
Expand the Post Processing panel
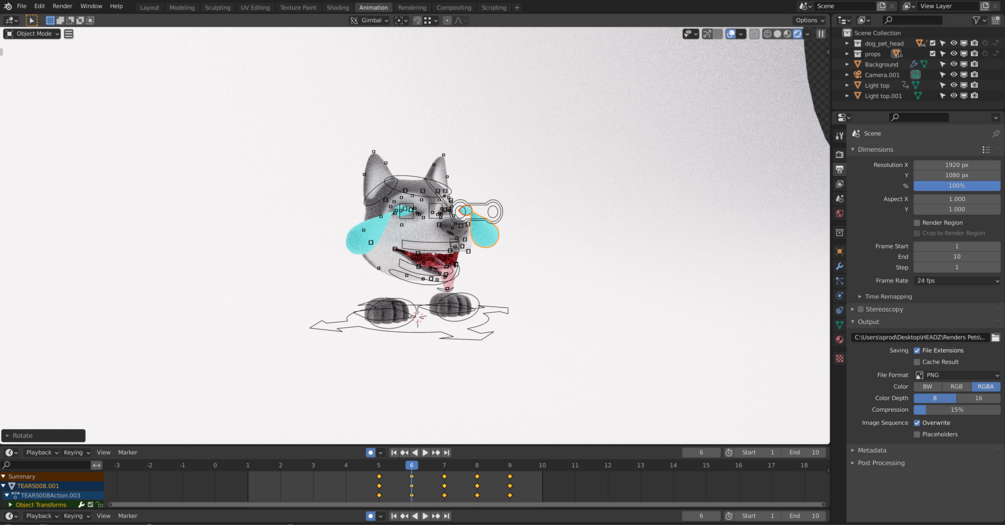(853, 463)
